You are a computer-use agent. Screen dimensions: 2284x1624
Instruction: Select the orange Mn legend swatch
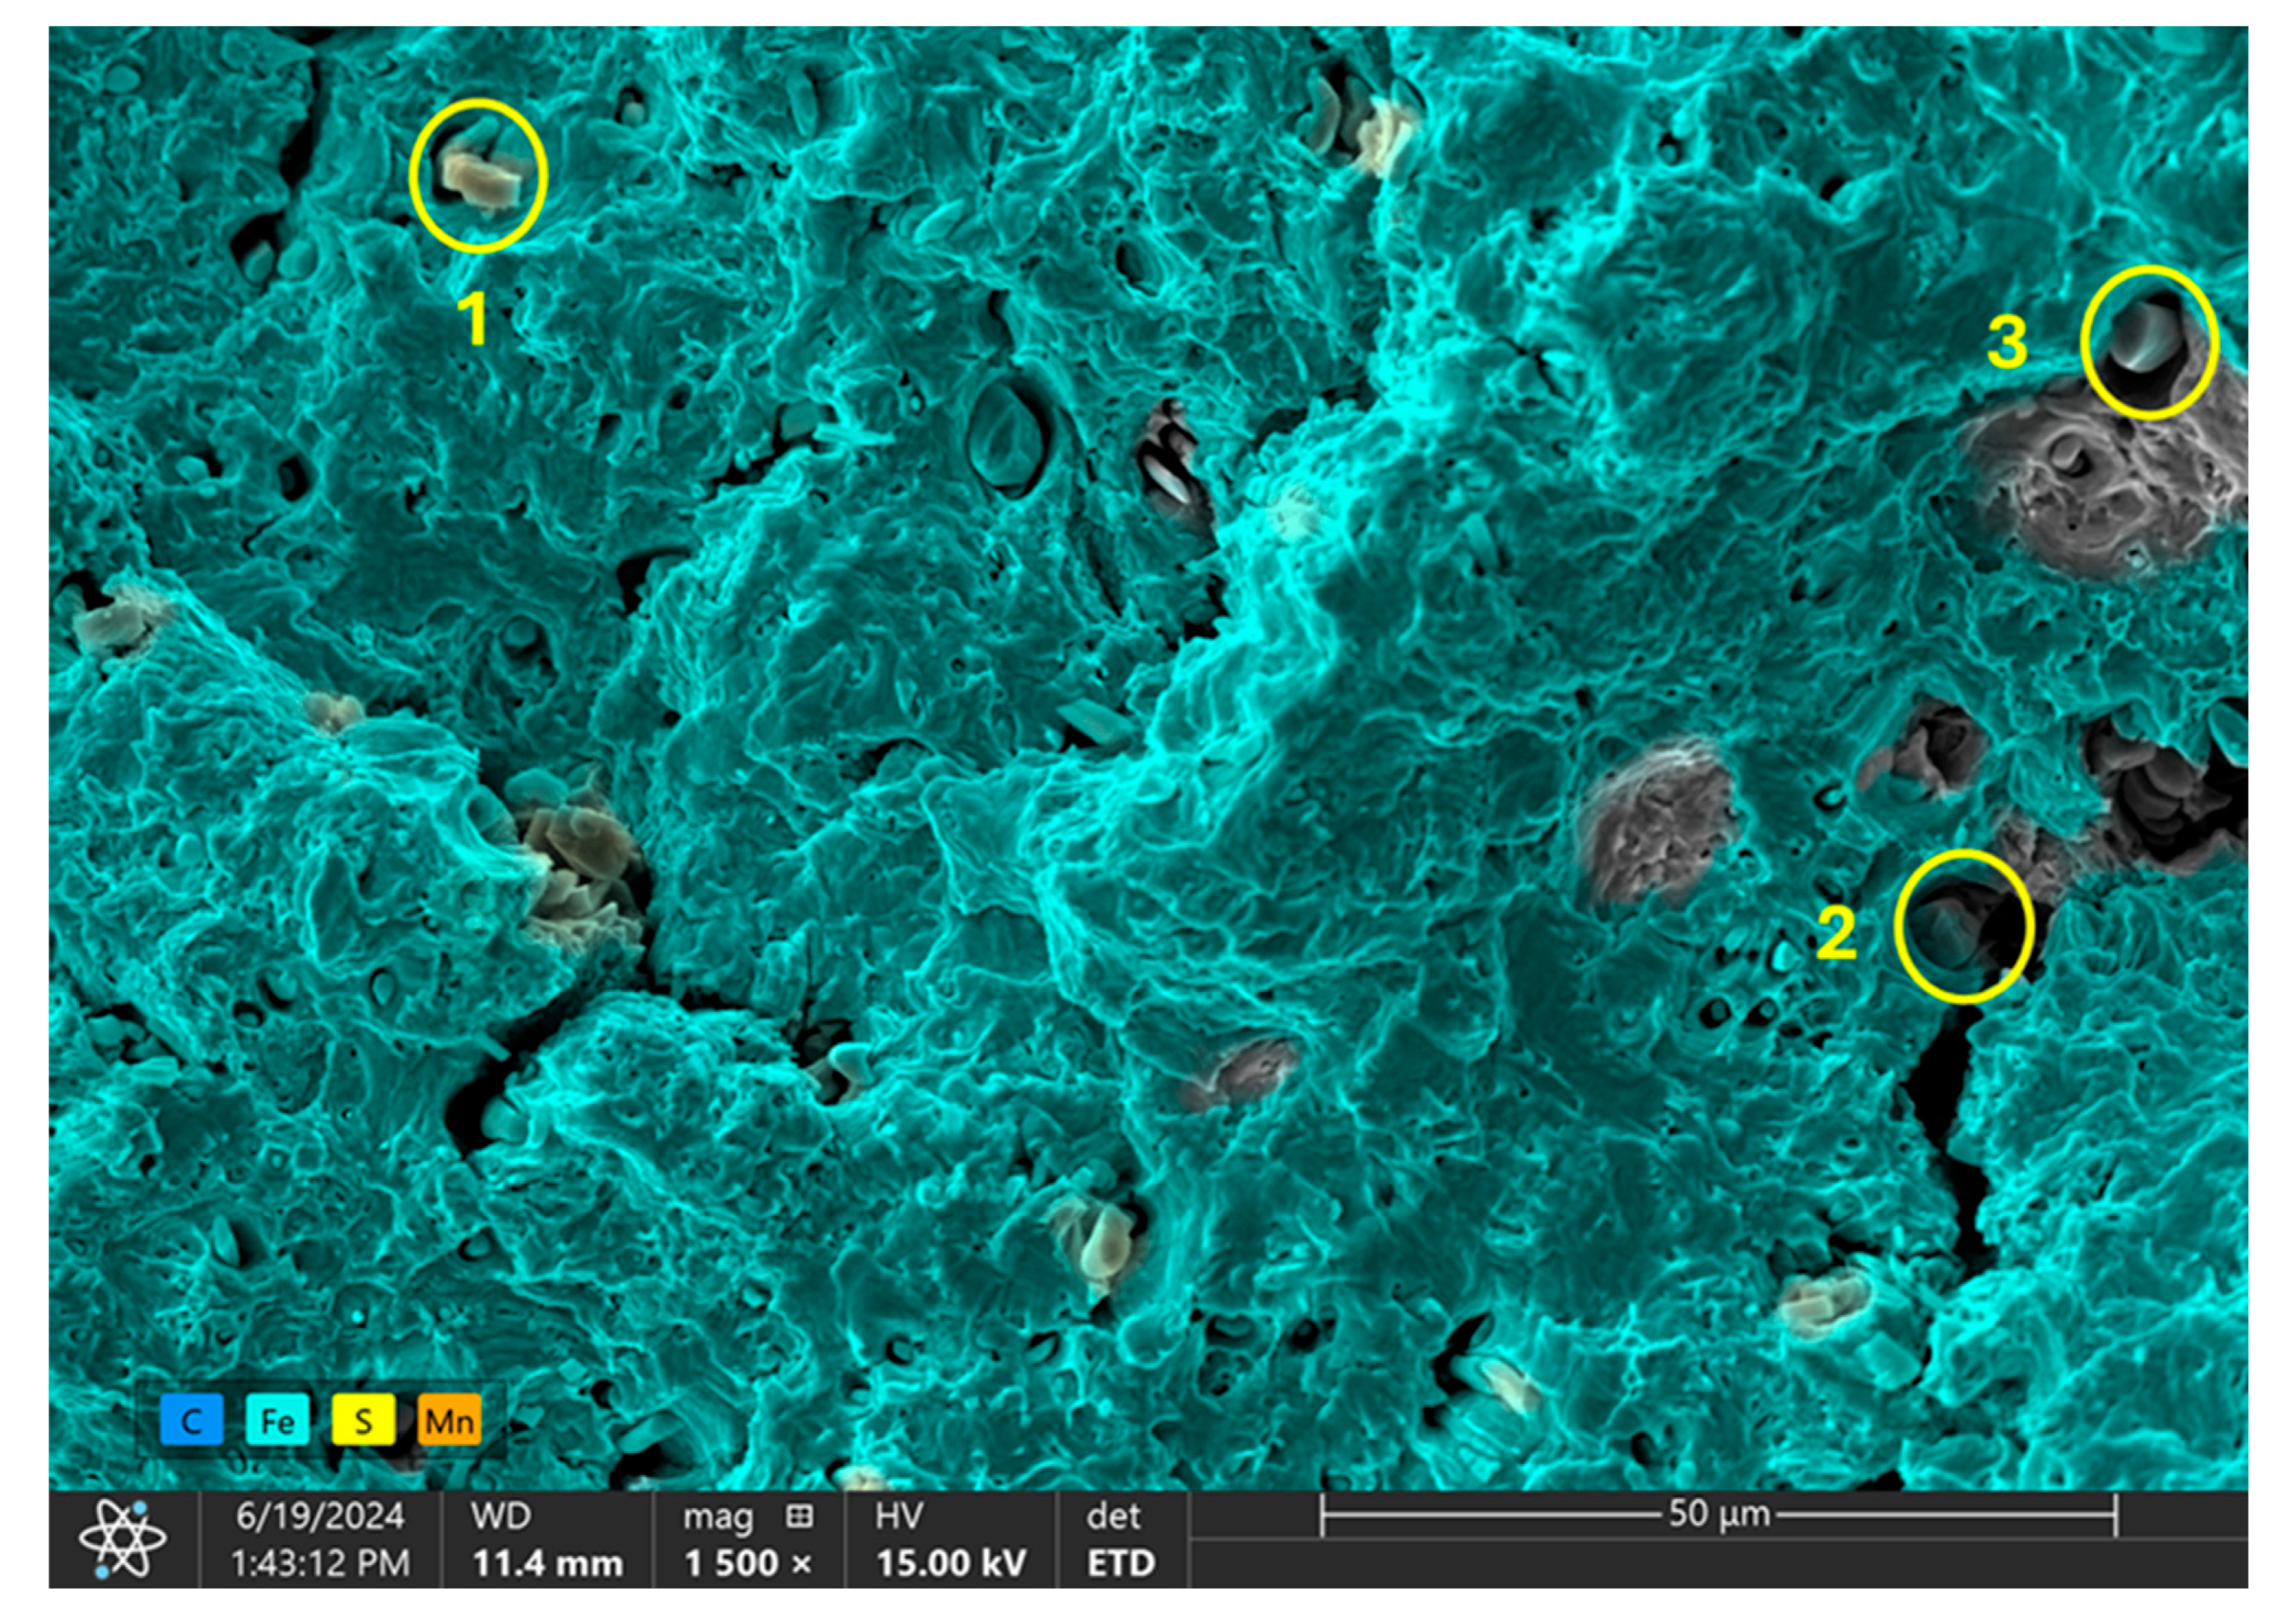point(449,1420)
